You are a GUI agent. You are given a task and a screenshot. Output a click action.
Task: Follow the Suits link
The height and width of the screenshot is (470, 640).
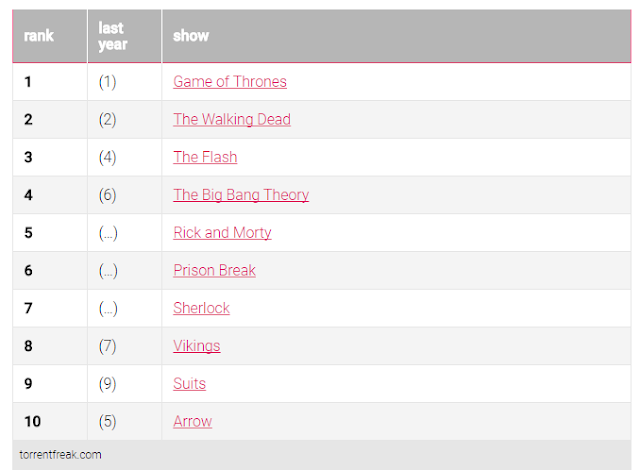189,384
